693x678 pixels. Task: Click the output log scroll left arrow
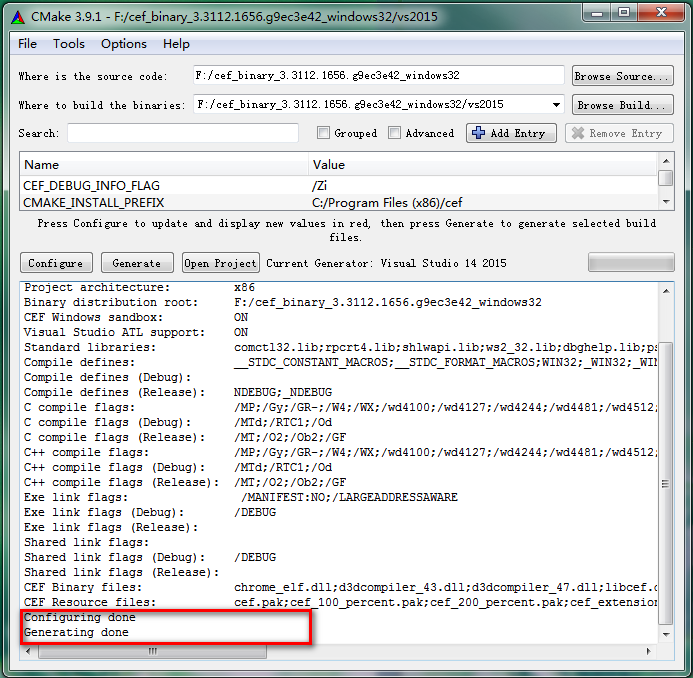28,651
